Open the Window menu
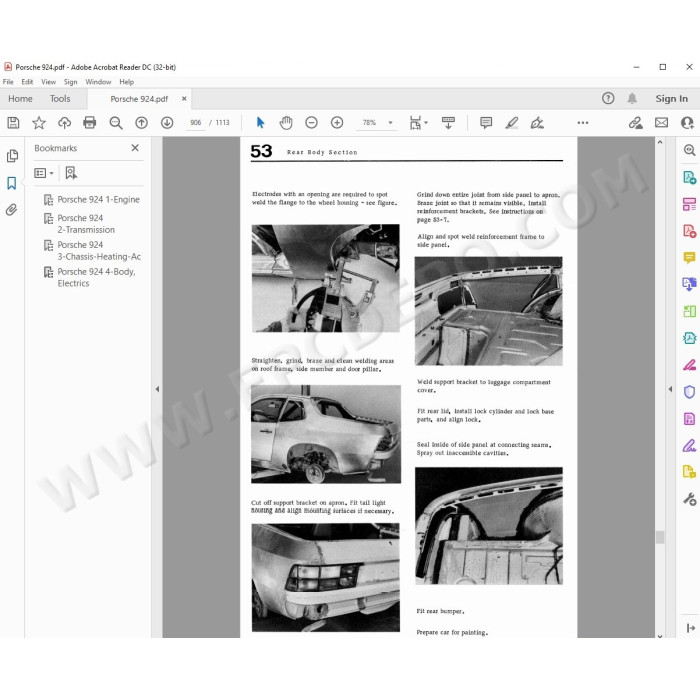Viewport: 700px width, 700px height. coord(98,82)
